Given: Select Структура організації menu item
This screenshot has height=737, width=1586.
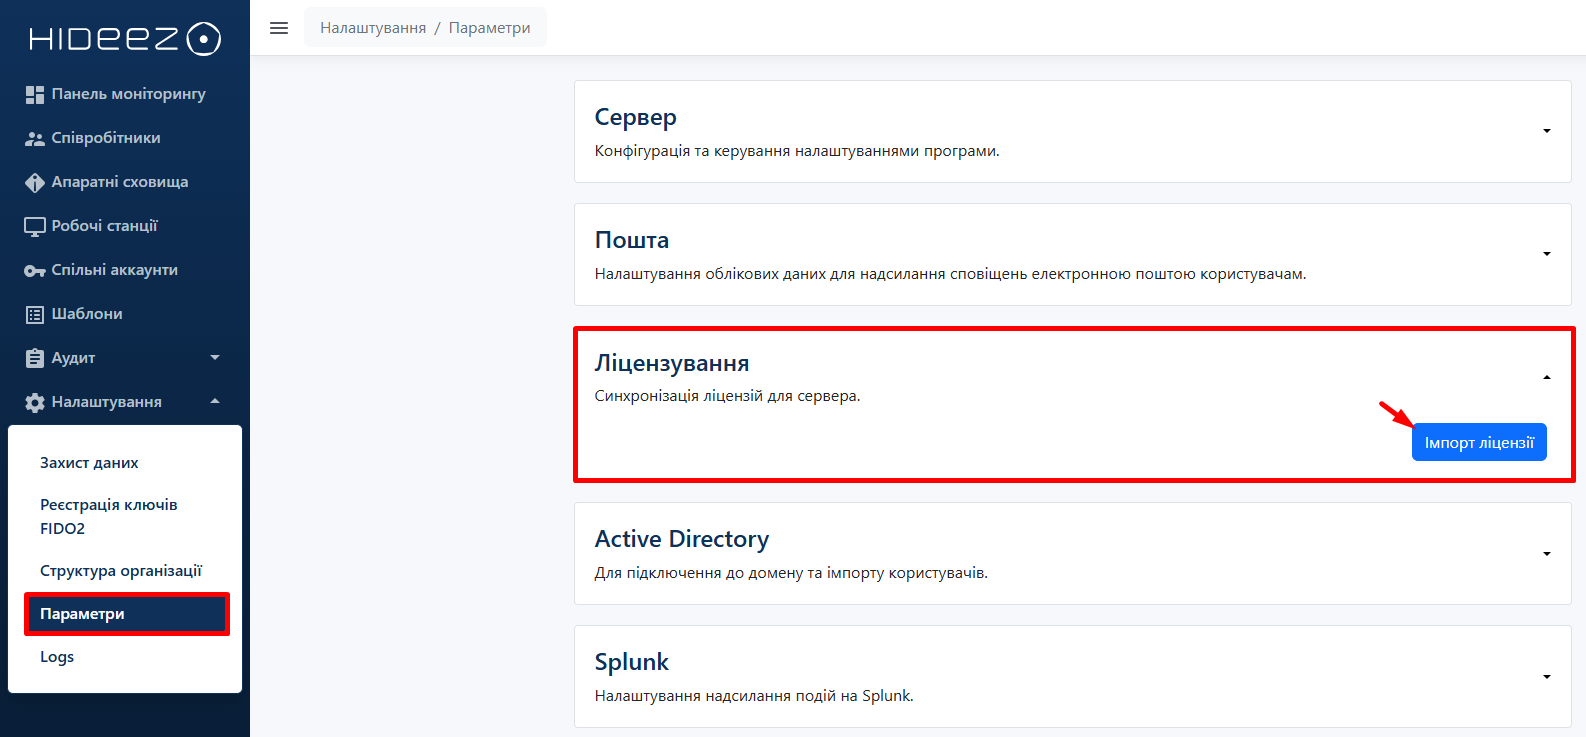Looking at the screenshot, I should click(x=121, y=571).
